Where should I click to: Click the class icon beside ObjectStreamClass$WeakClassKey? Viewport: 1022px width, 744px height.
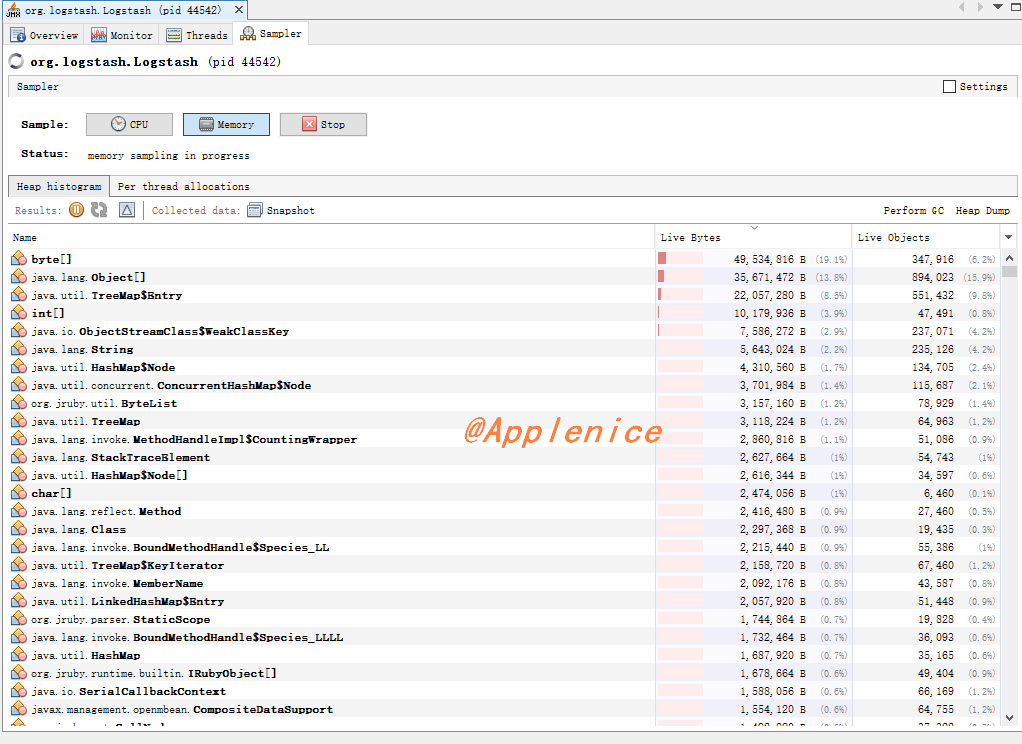point(19,331)
